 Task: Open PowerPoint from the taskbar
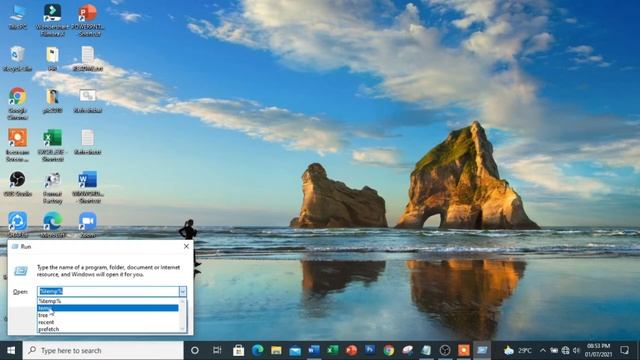tap(351, 350)
